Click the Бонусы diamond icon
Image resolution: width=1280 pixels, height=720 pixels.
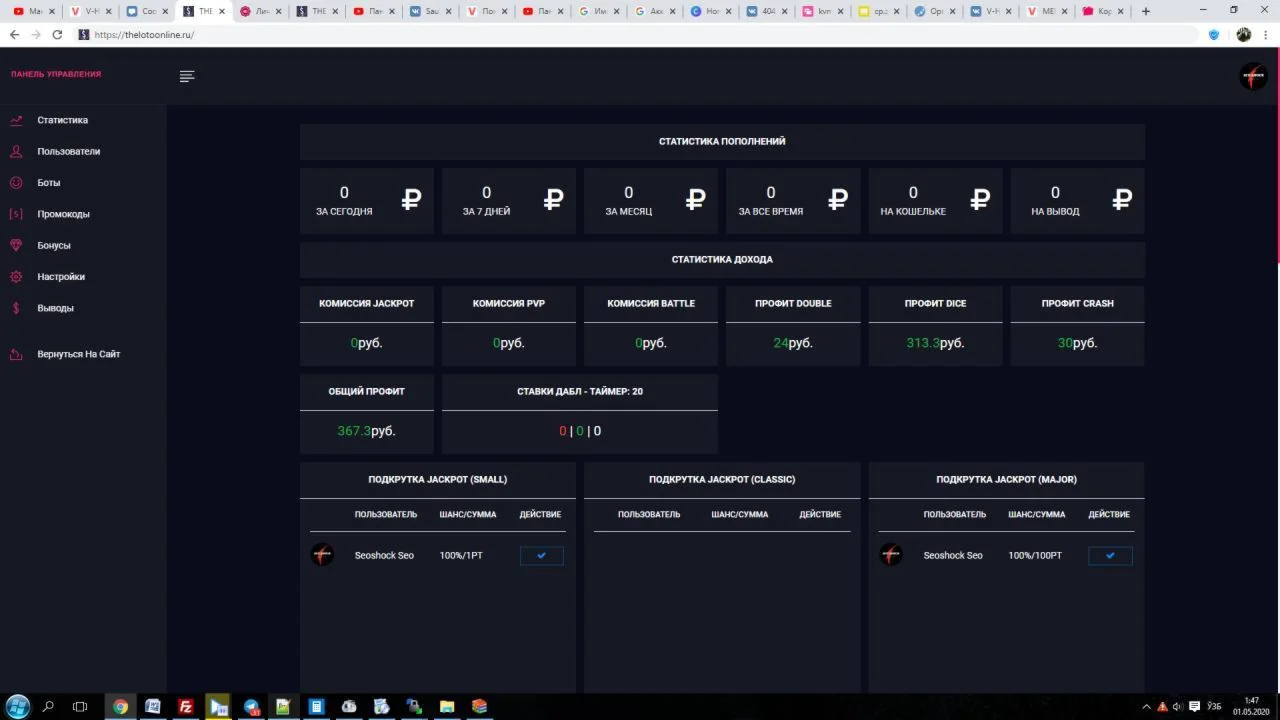(x=16, y=246)
